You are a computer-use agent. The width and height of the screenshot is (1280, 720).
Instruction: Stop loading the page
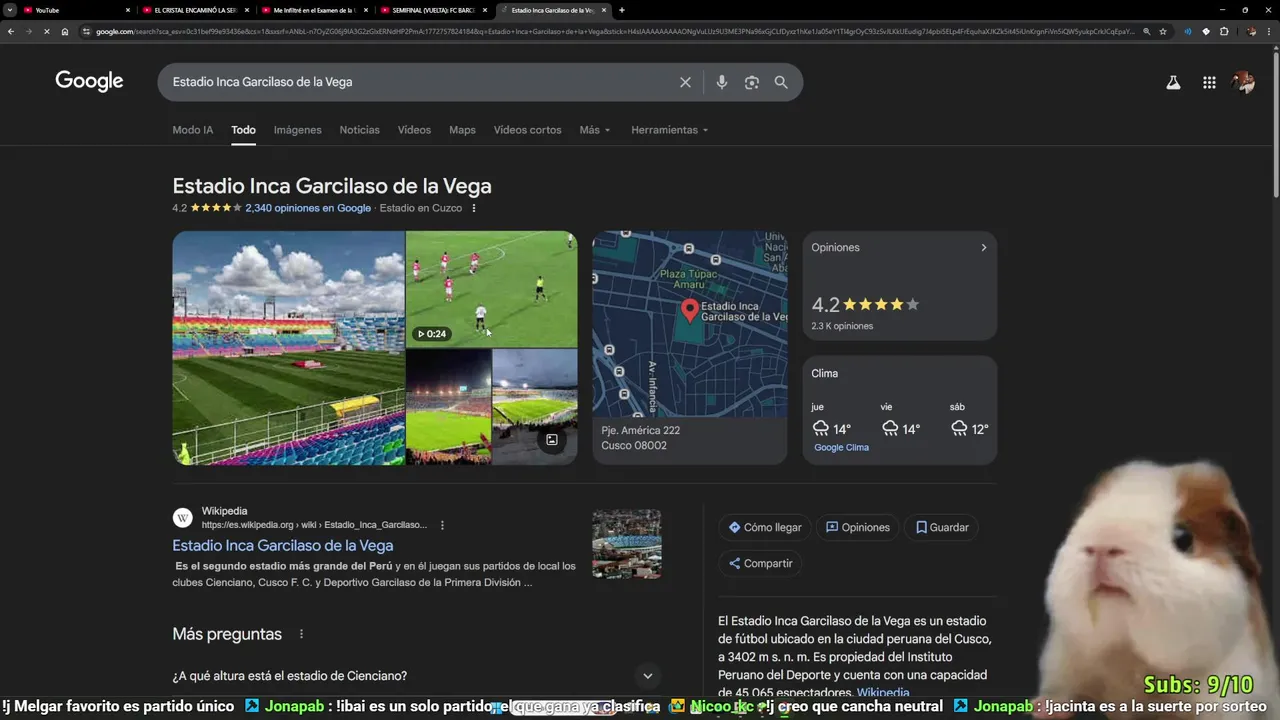tap(46, 31)
